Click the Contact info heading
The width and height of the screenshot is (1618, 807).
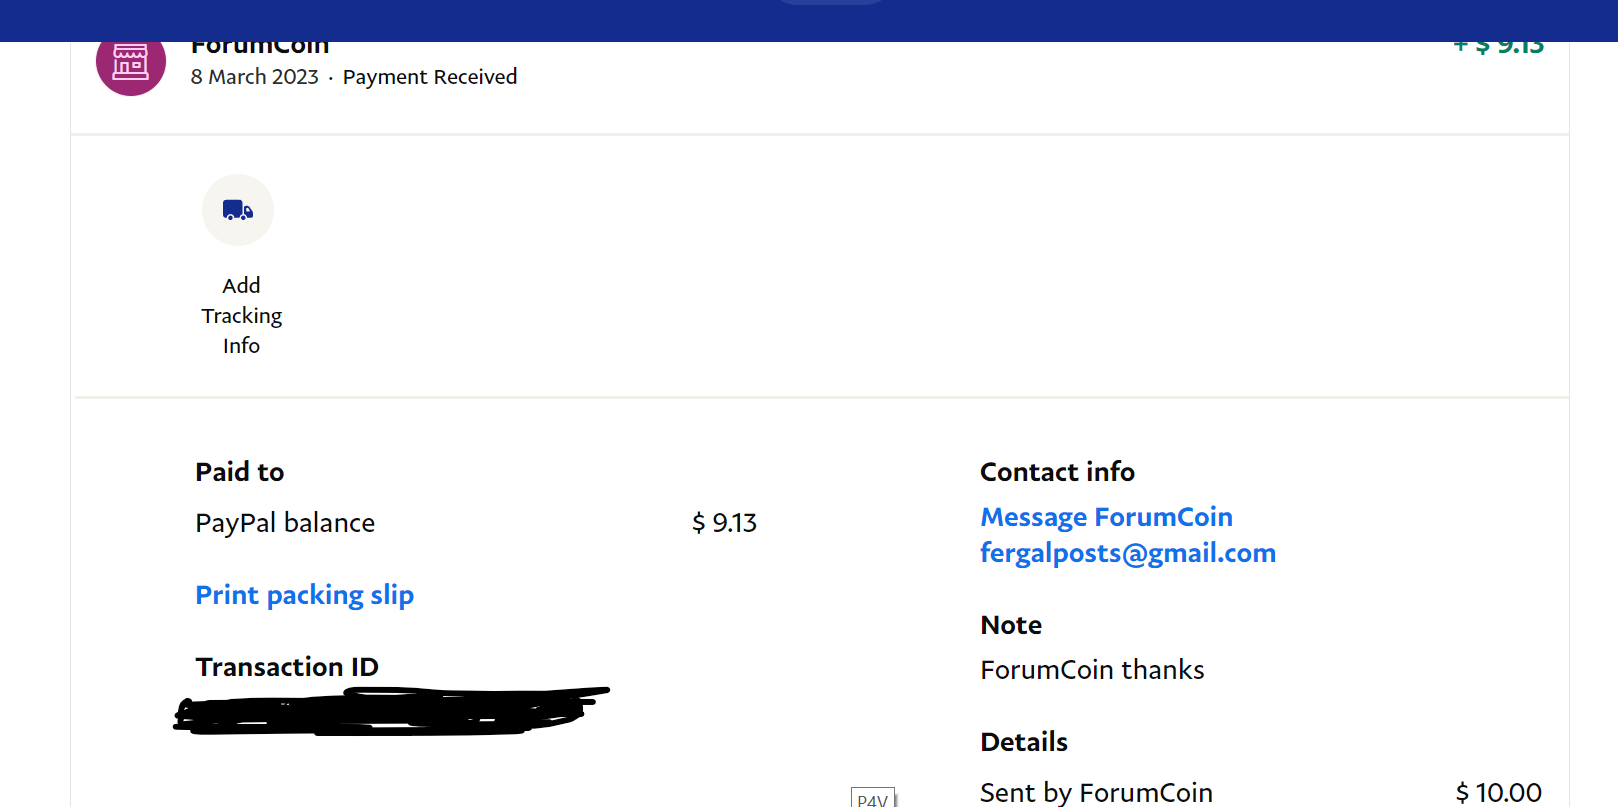[1057, 472]
